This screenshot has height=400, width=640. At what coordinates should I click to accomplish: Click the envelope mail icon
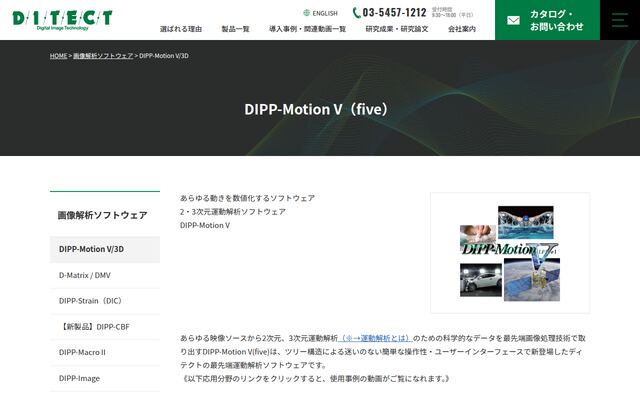(x=513, y=20)
